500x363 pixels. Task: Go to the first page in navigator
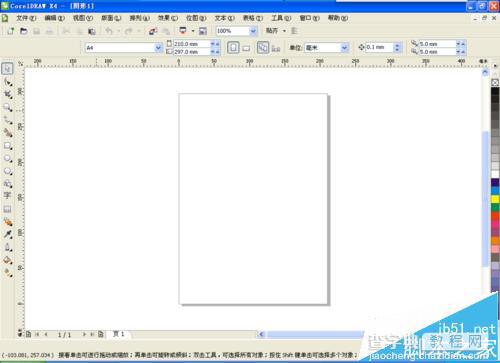point(37,334)
